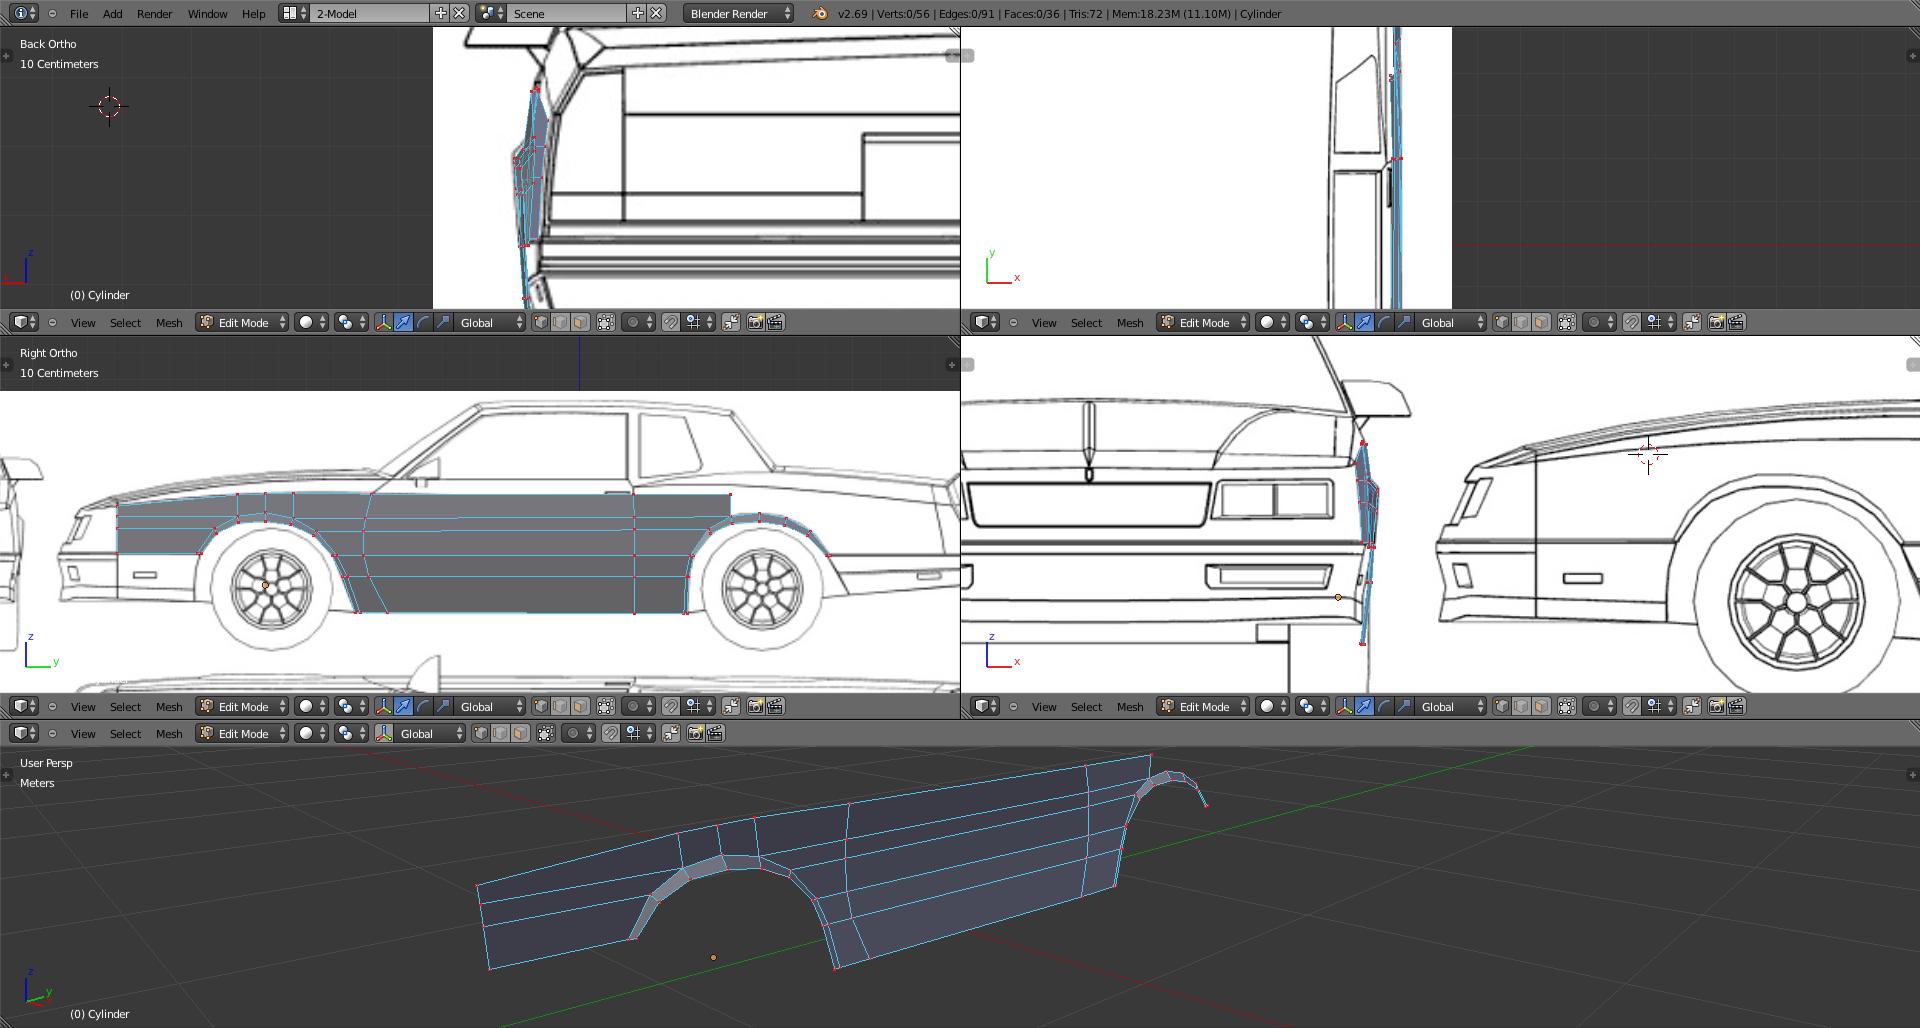Open Mesh menu in middle-right viewport header

pos(1130,707)
